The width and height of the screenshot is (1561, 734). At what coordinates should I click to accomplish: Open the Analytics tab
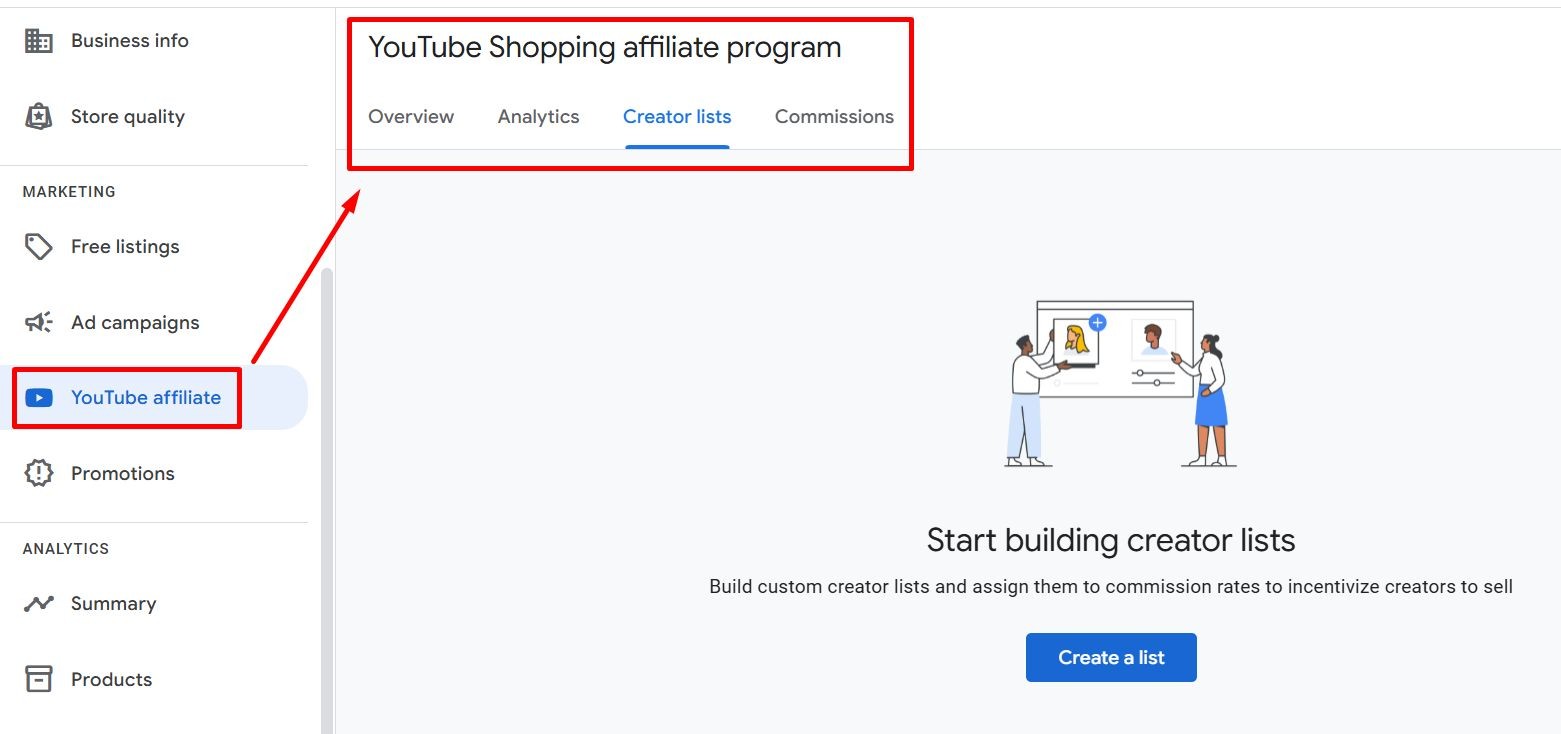click(x=539, y=116)
